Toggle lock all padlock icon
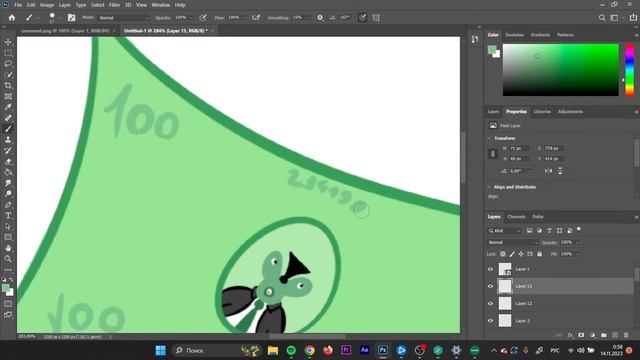Viewport: 640px width, 360px height. pyautogui.click(x=539, y=254)
